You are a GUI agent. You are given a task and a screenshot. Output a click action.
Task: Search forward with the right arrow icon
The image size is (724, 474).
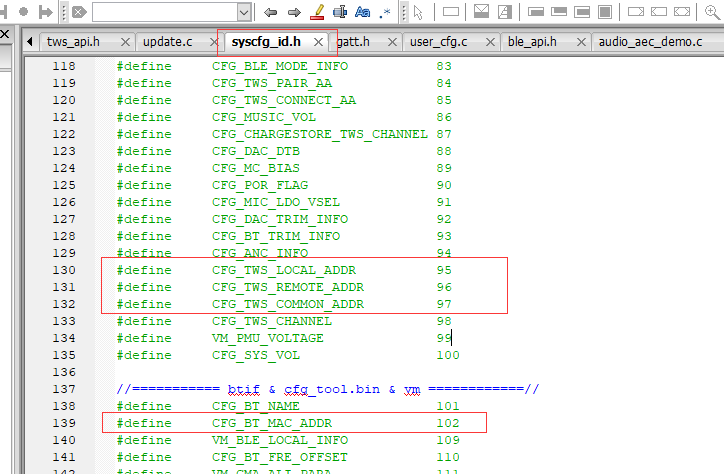294,12
